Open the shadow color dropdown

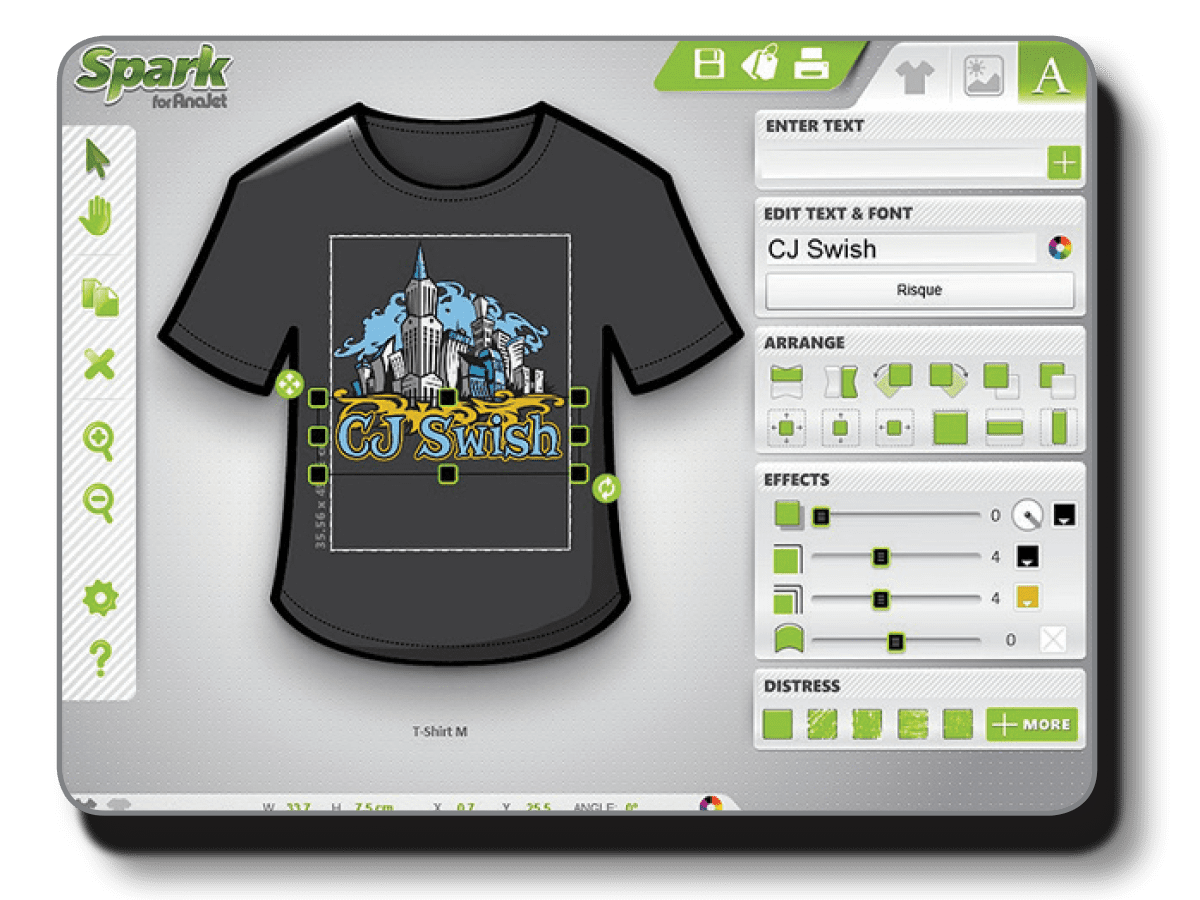1064,516
